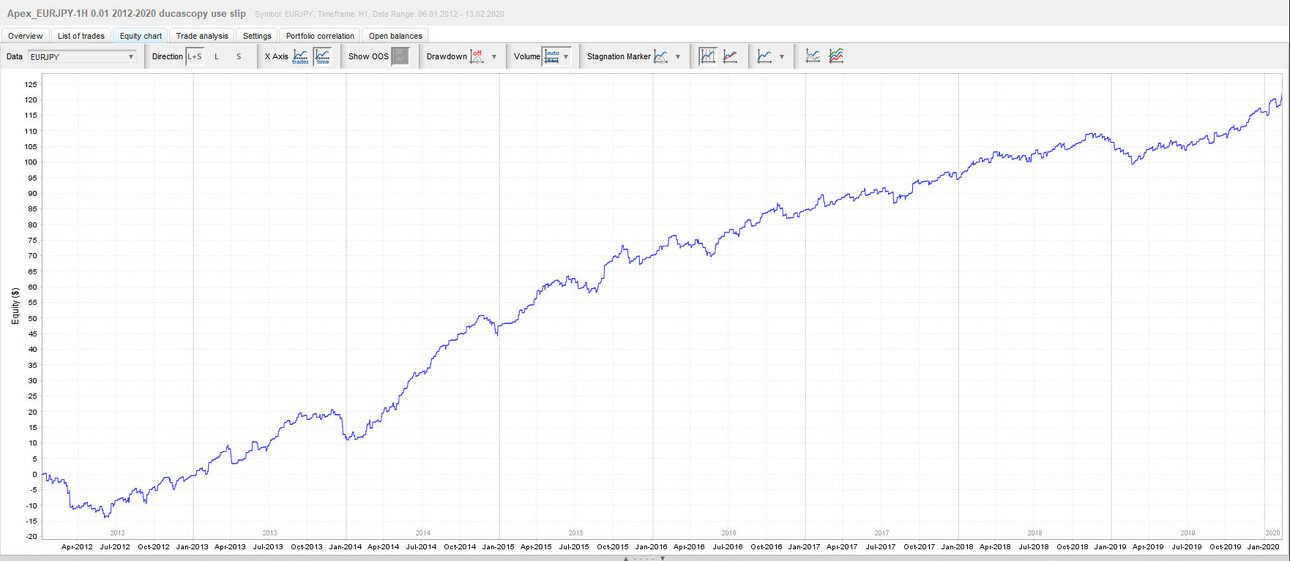Open the Open balances tab
The height and width of the screenshot is (561, 1290).
396,35
